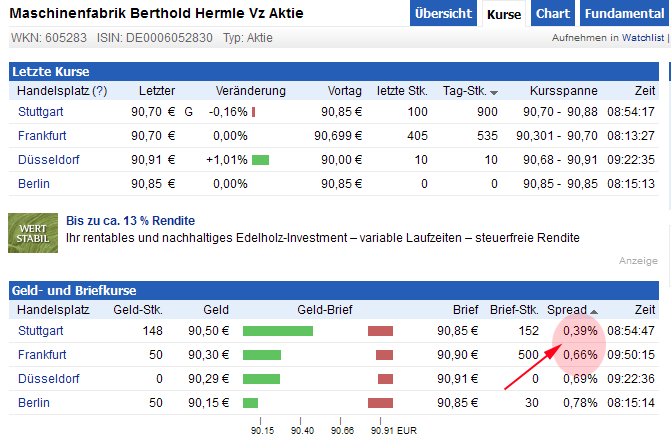Screen dimensions: 671x434
Task: Open 'Bis zu ca. 13 % Rendite' ad link
Action: tap(131, 221)
